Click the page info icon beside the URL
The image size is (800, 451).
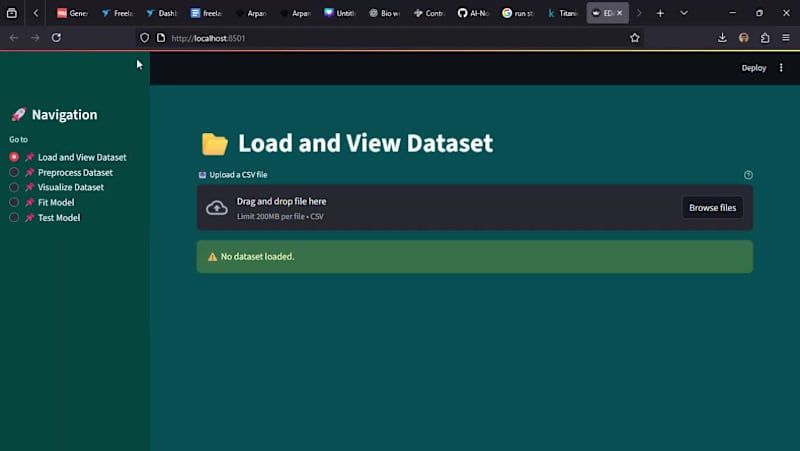click(x=161, y=38)
